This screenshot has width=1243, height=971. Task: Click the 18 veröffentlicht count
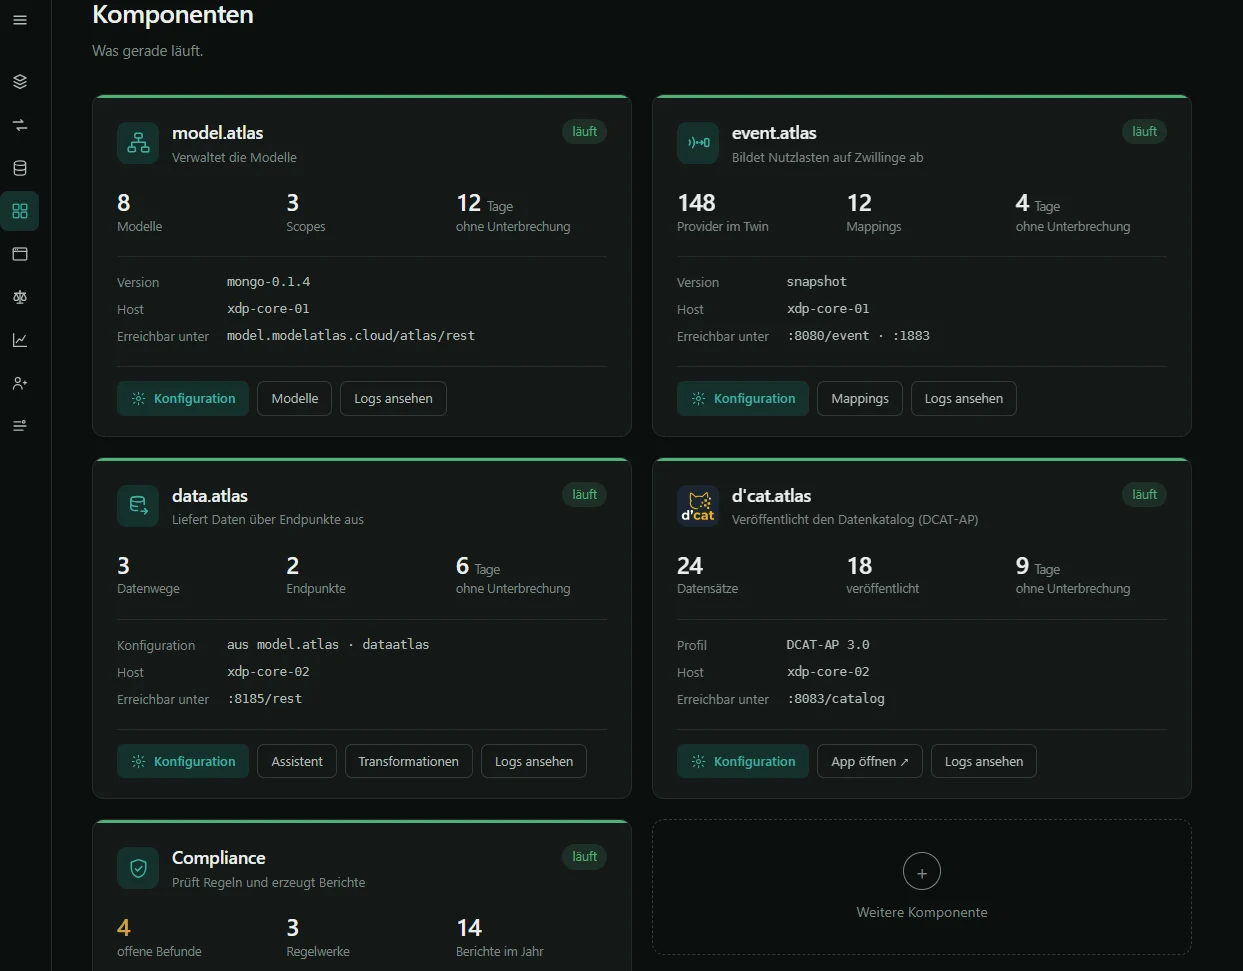pos(859,566)
